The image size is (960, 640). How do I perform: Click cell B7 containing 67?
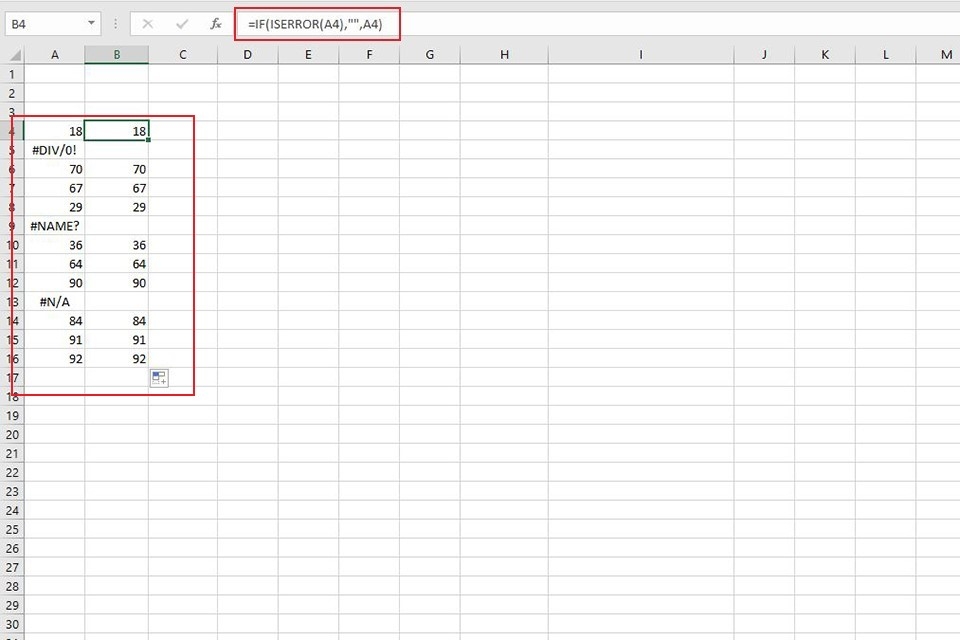tap(116, 188)
